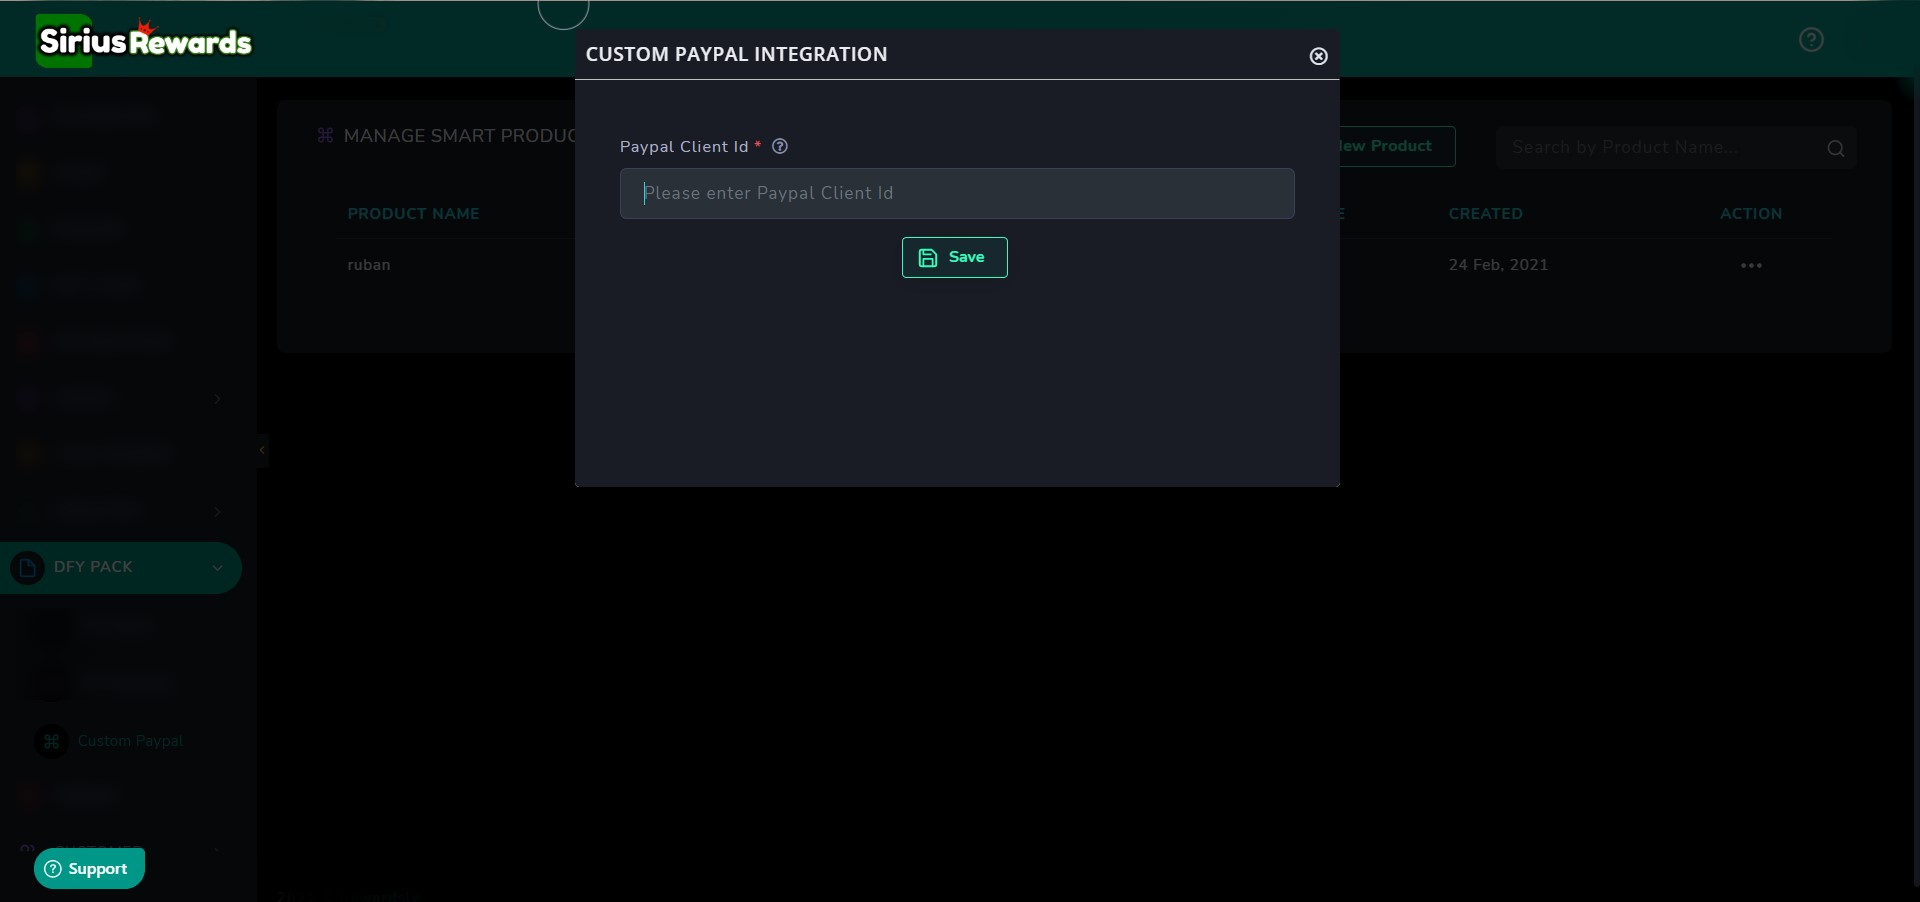Click the 24 Feb, 2021 created date
This screenshot has height=902, width=1920.
click(x=1498, y=265)
